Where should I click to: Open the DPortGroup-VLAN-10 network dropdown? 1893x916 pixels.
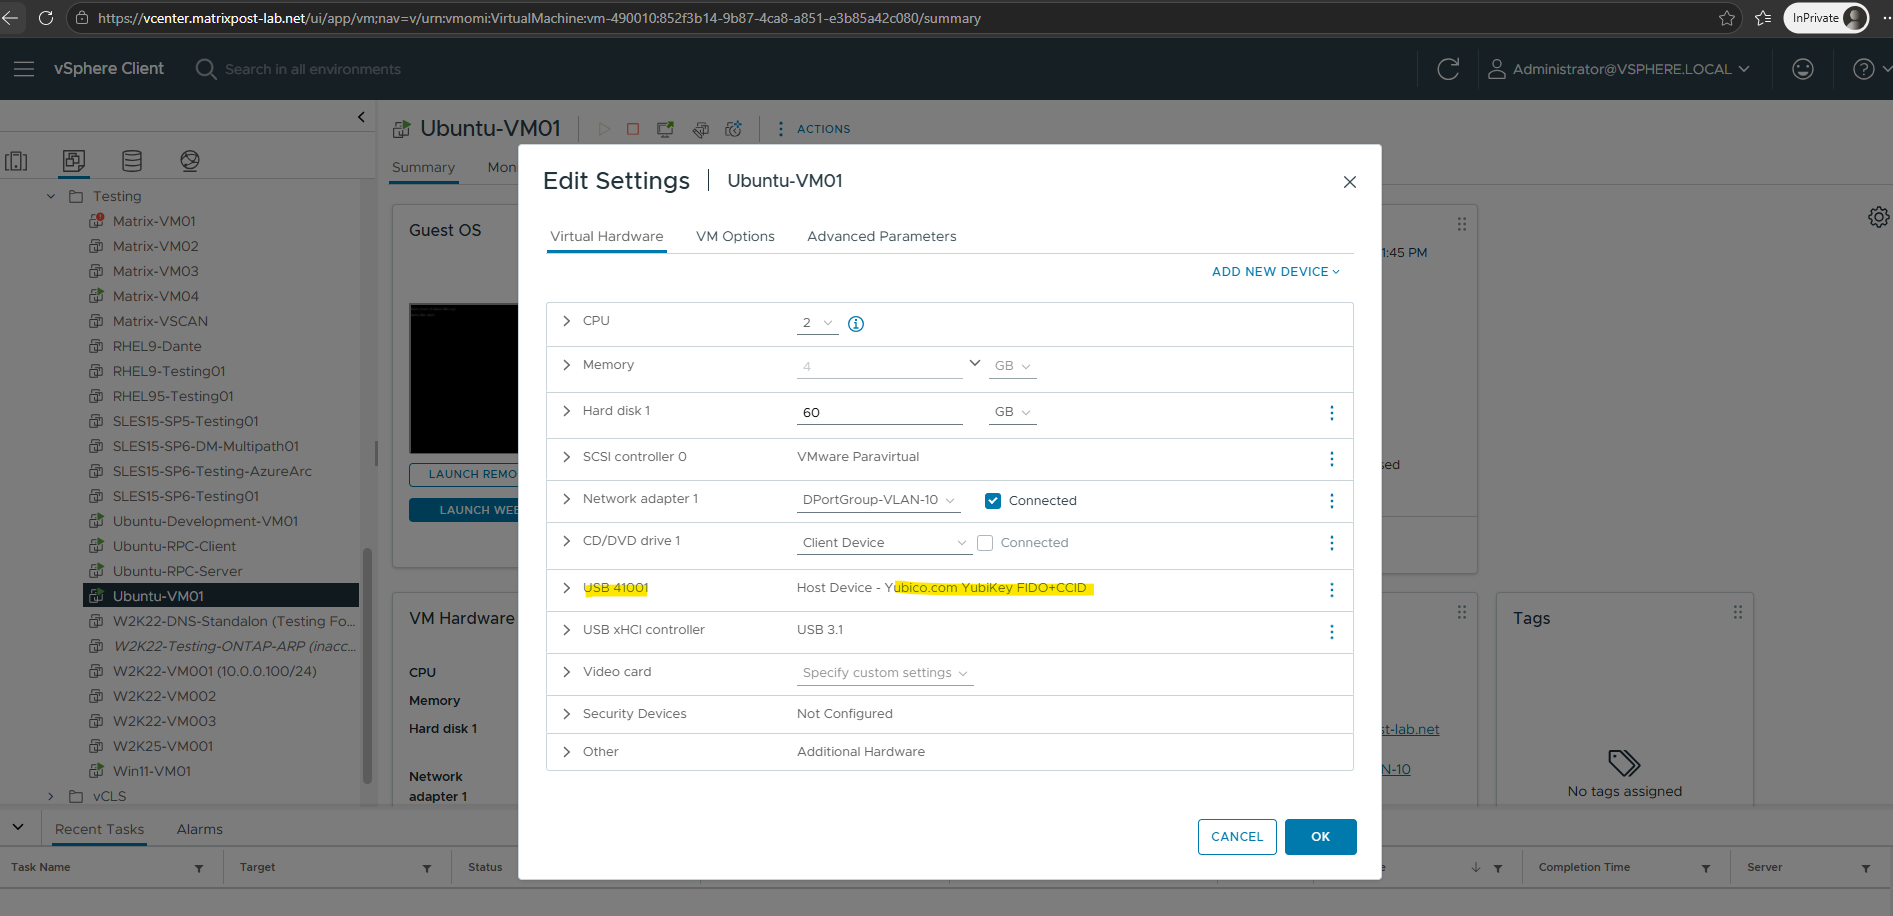pyautogui.click(x=878, y=500)
